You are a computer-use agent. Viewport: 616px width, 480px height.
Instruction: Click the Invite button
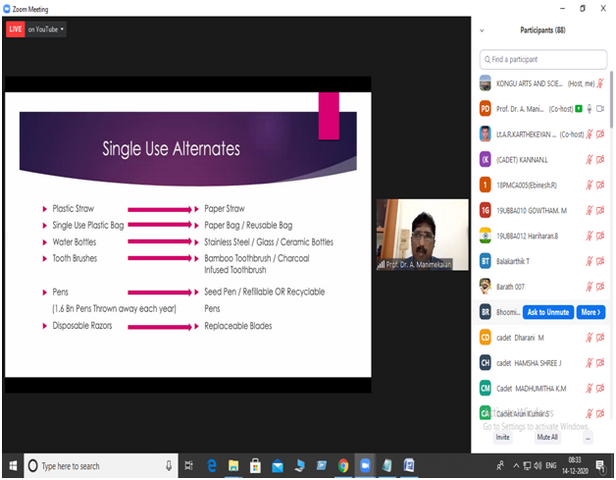click(x=502, y=437)
